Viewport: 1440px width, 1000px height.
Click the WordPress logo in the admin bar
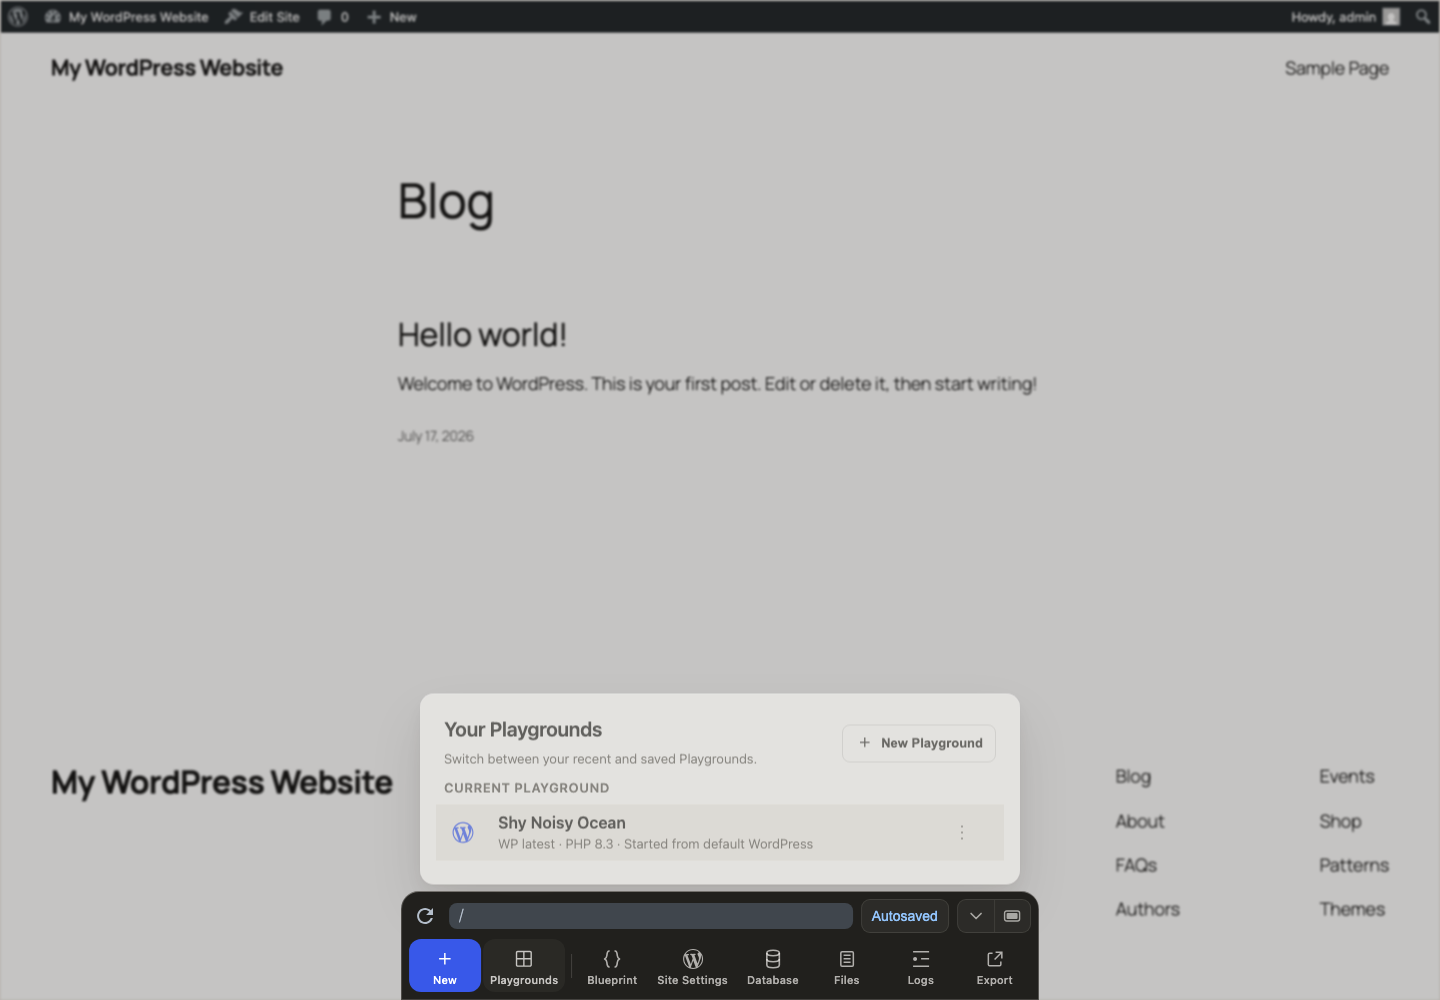click(18, 17)
